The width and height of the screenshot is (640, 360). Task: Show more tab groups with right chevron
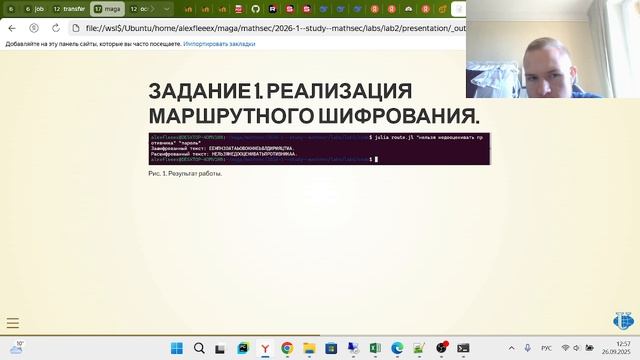tap(153, 9)
